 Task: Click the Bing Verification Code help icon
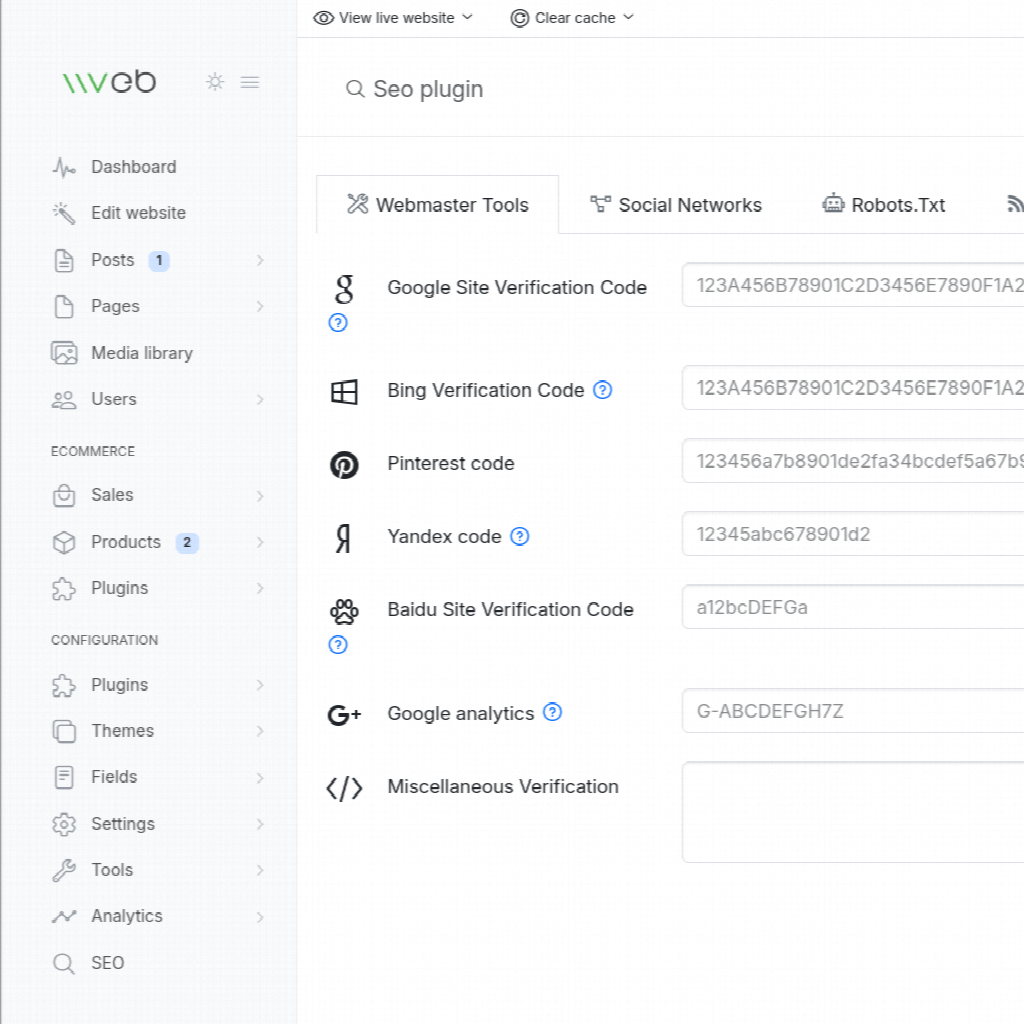603,390
